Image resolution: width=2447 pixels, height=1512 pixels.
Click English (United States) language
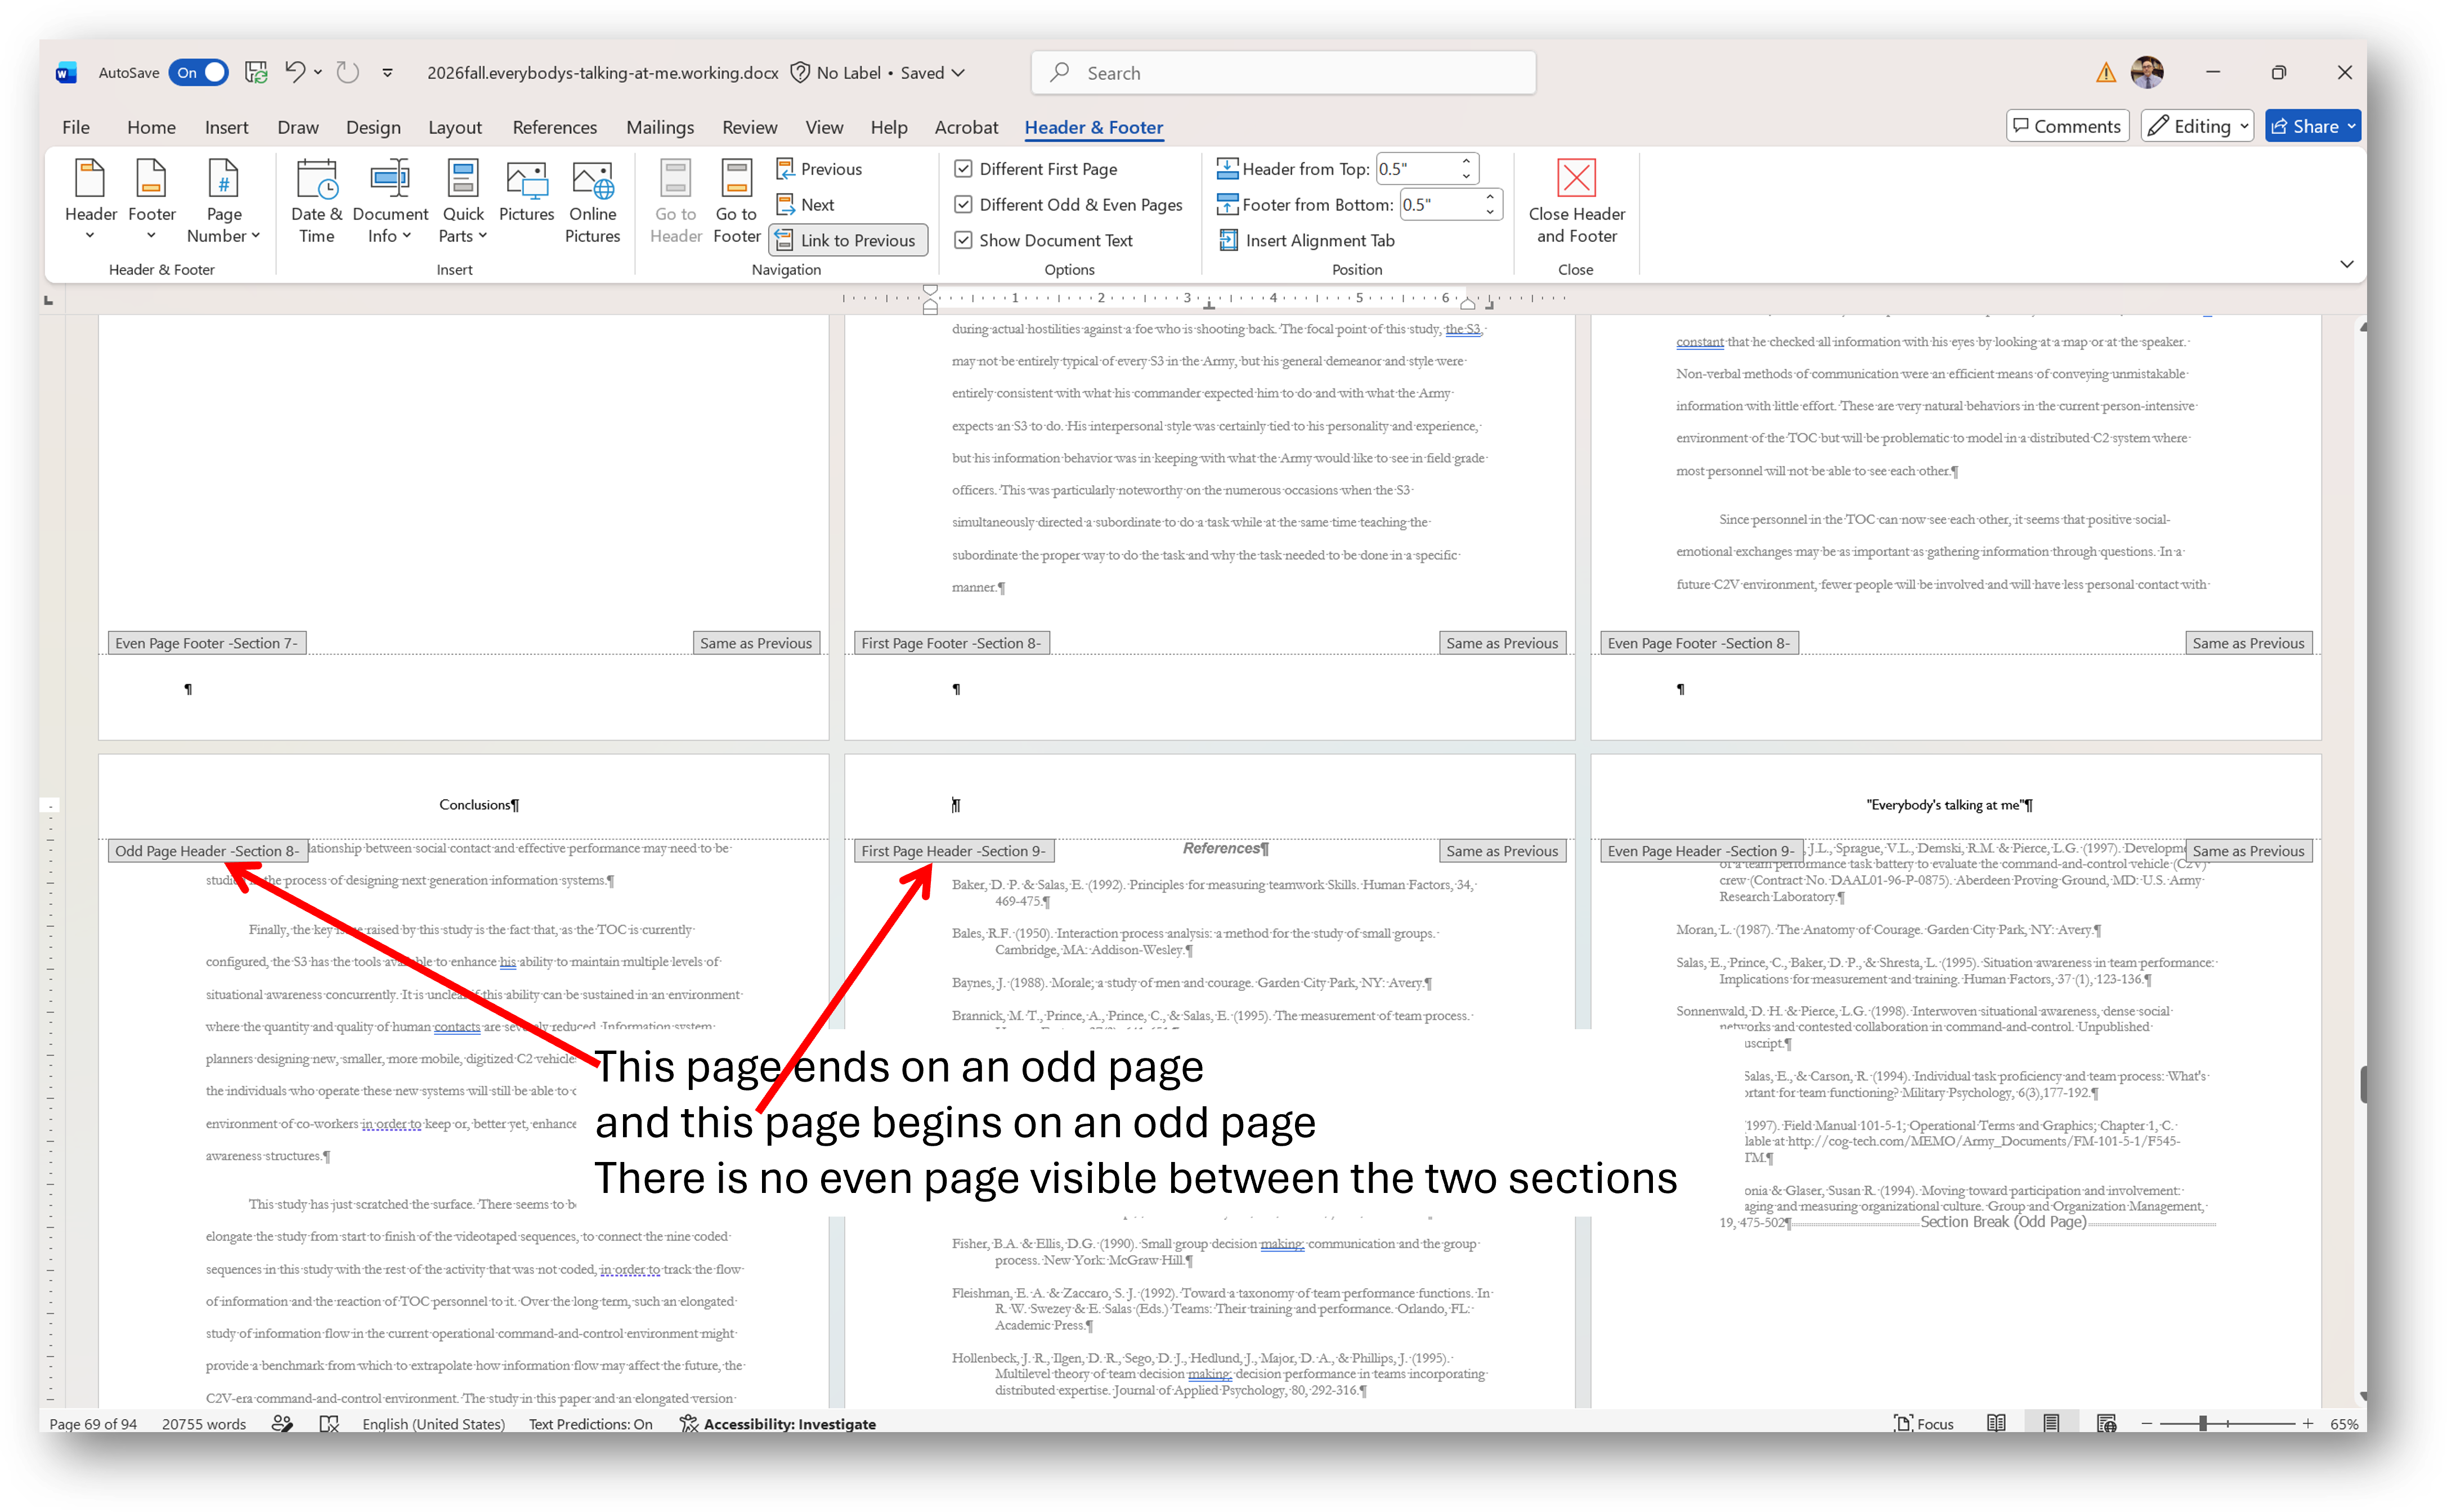(433, 1424)
